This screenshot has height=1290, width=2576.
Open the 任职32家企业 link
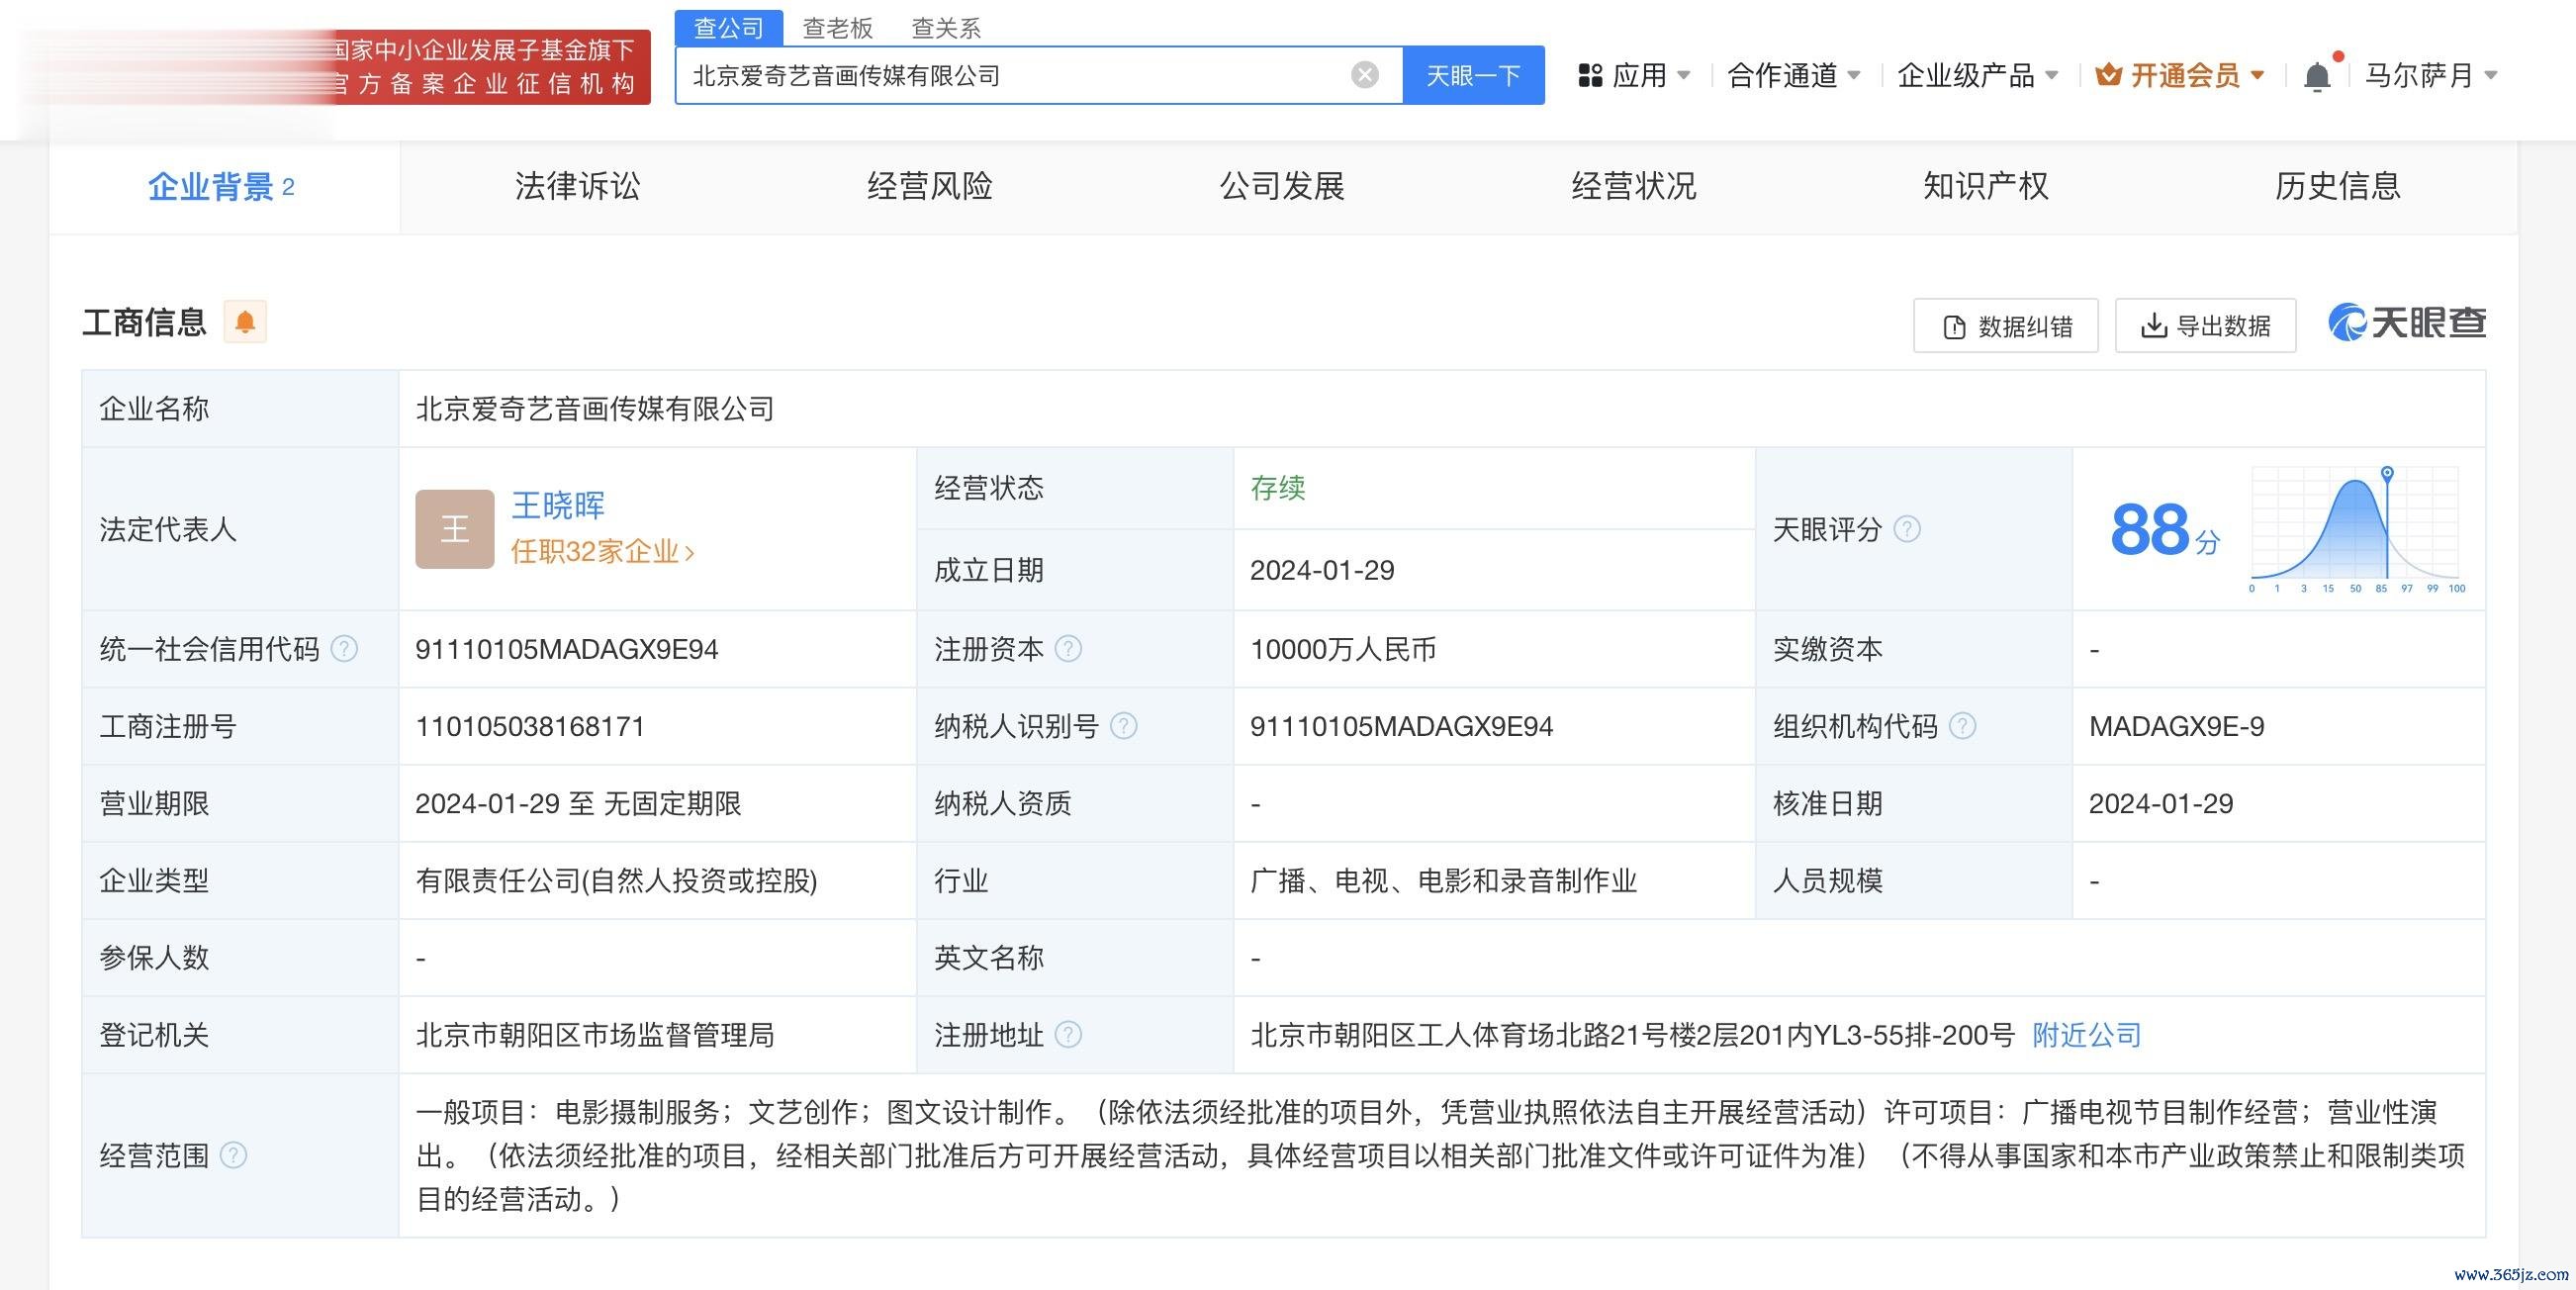pyautogui.click(x=602, y=551)
